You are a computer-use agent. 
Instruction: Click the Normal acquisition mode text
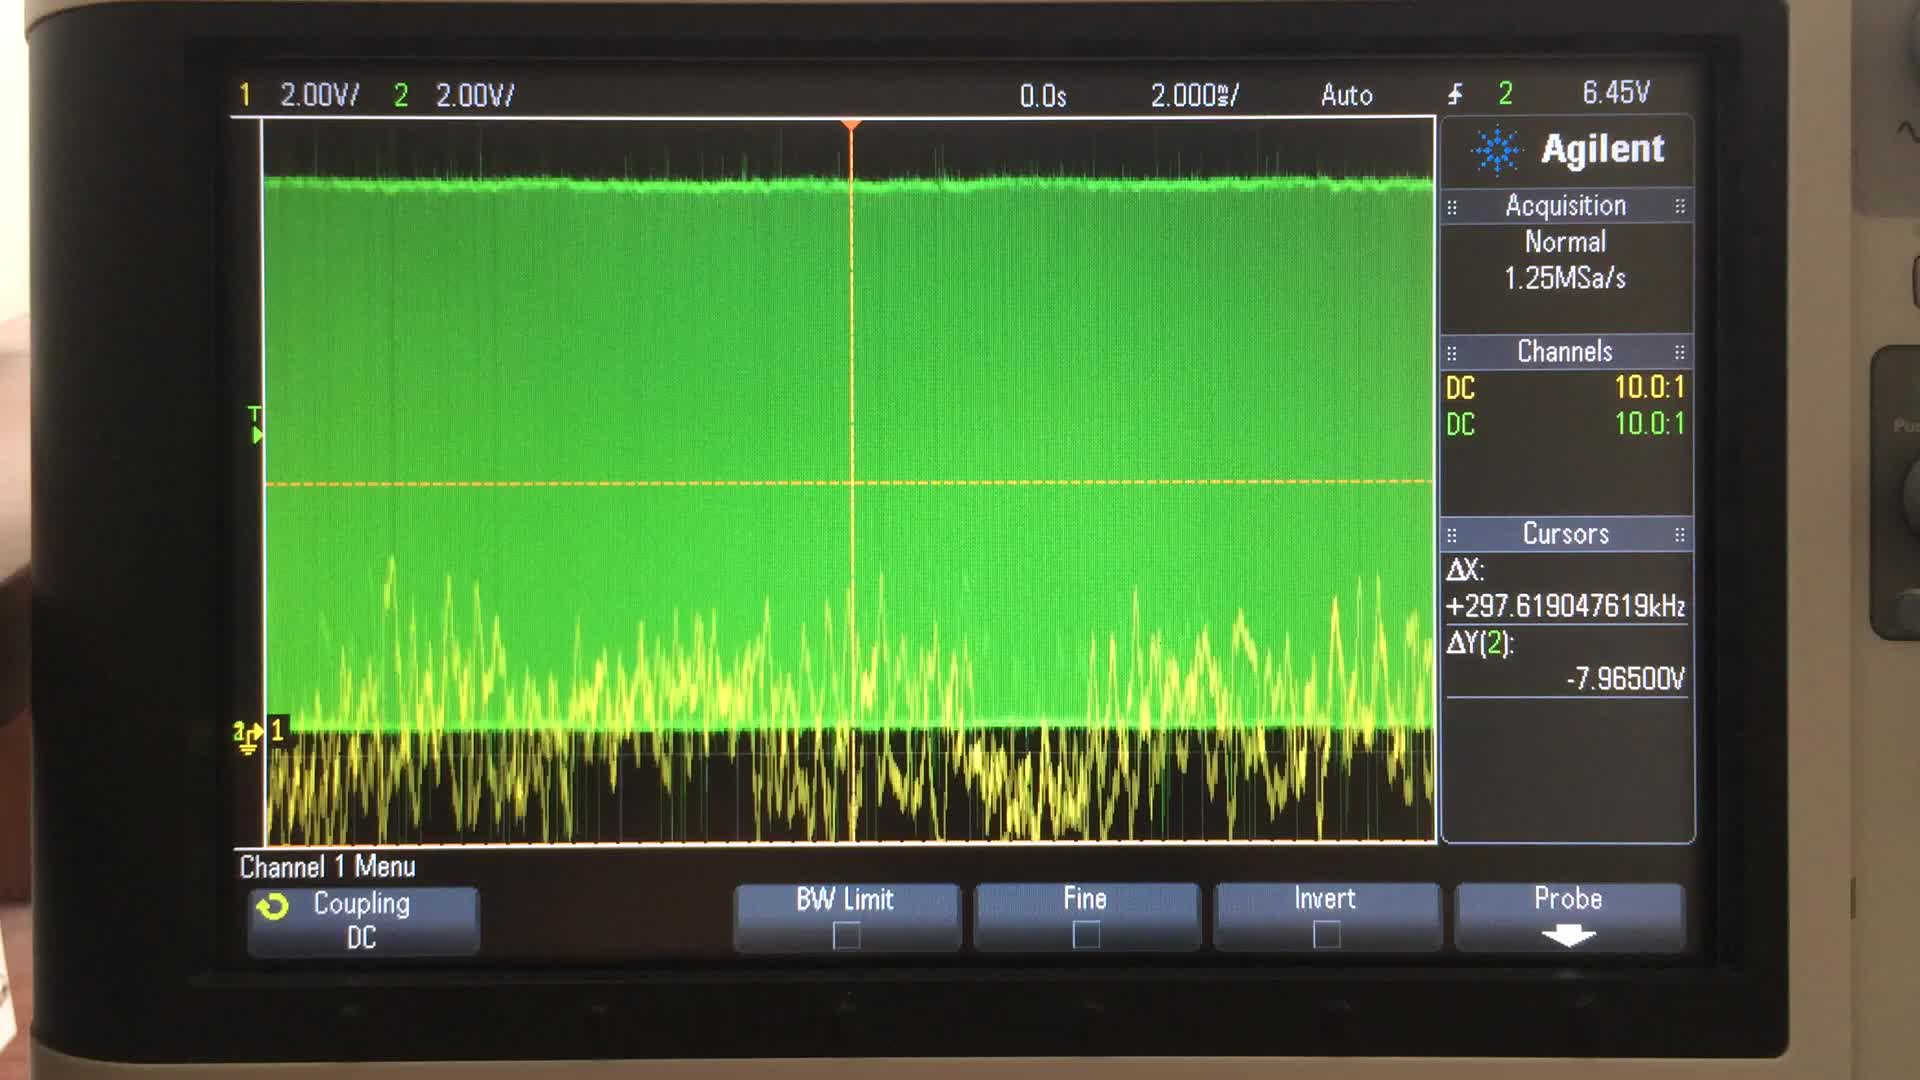coord(1565,242)
